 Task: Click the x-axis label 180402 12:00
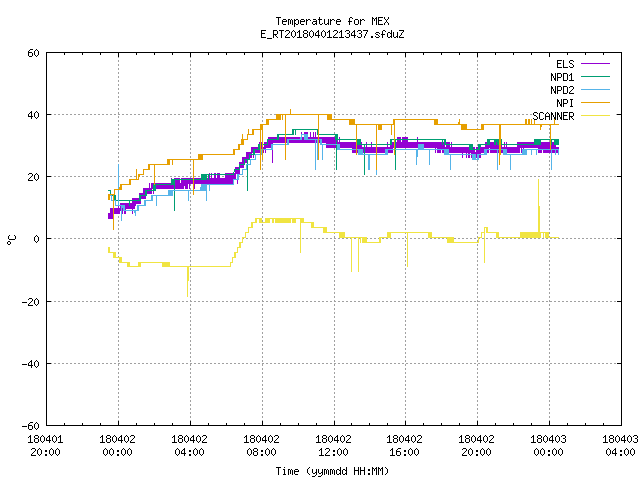[x=333, y=446]
